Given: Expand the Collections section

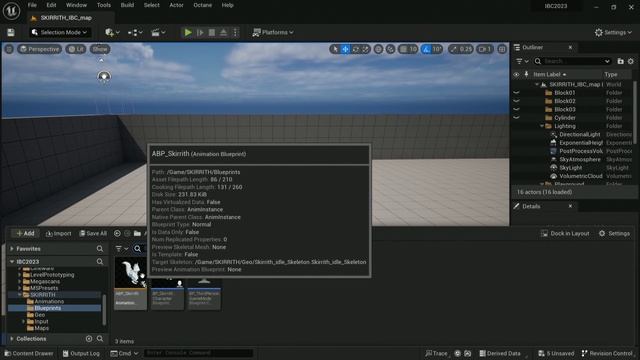Looking at the screenshot, I should pyautogui.click(x=12, y=339).
